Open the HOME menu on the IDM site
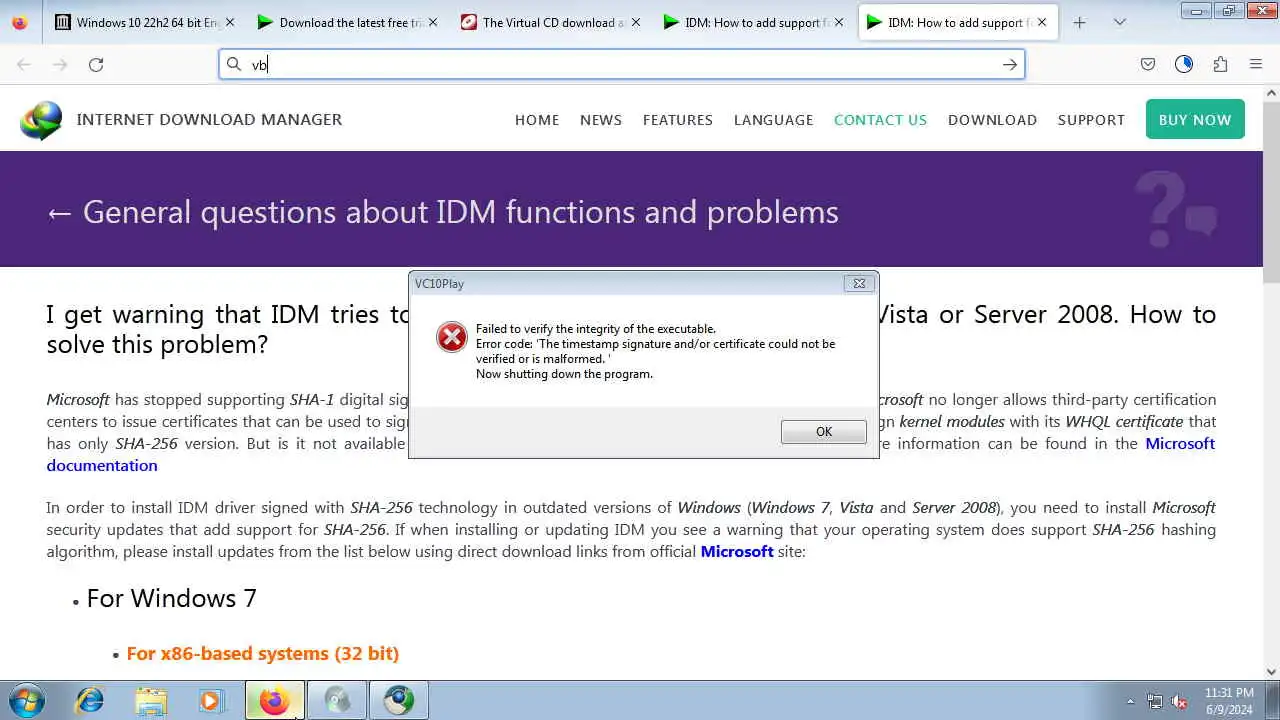This screenshot has height=720, width=1280. tap(537, 120)
